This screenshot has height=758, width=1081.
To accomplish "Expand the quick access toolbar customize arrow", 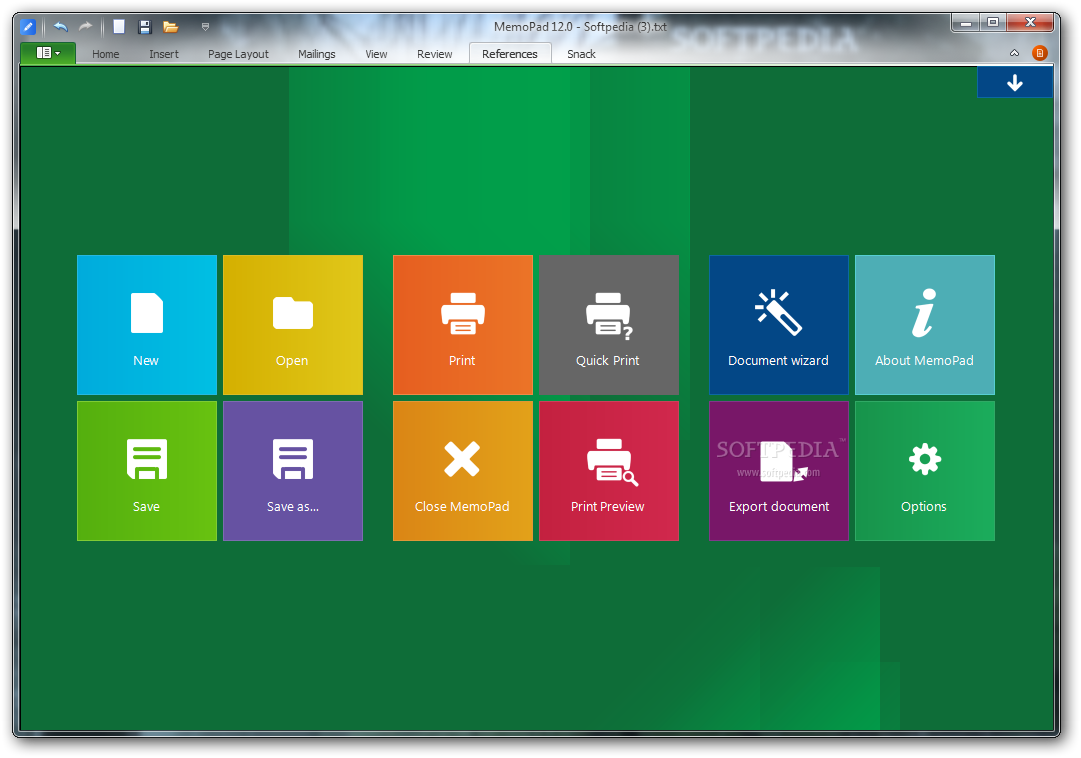I will [x=205, y=27].
